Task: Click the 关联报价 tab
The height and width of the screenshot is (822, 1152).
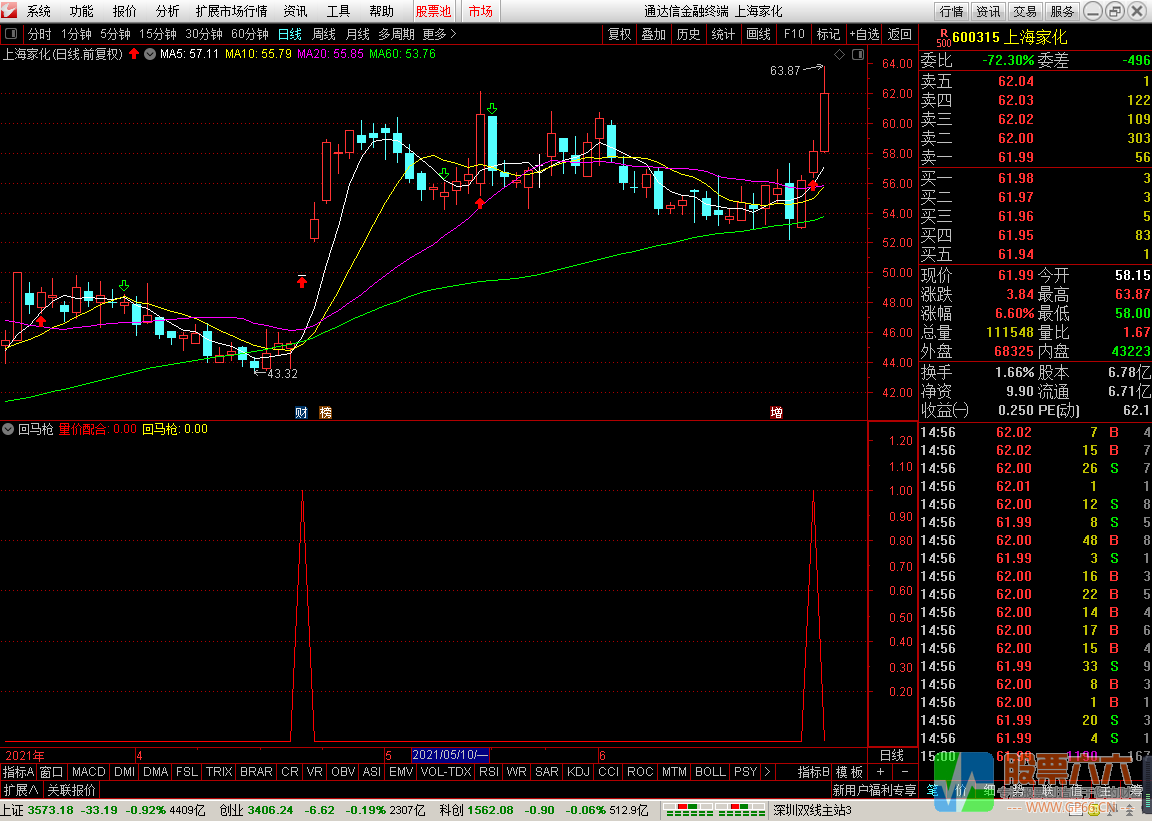Action: 71,790
